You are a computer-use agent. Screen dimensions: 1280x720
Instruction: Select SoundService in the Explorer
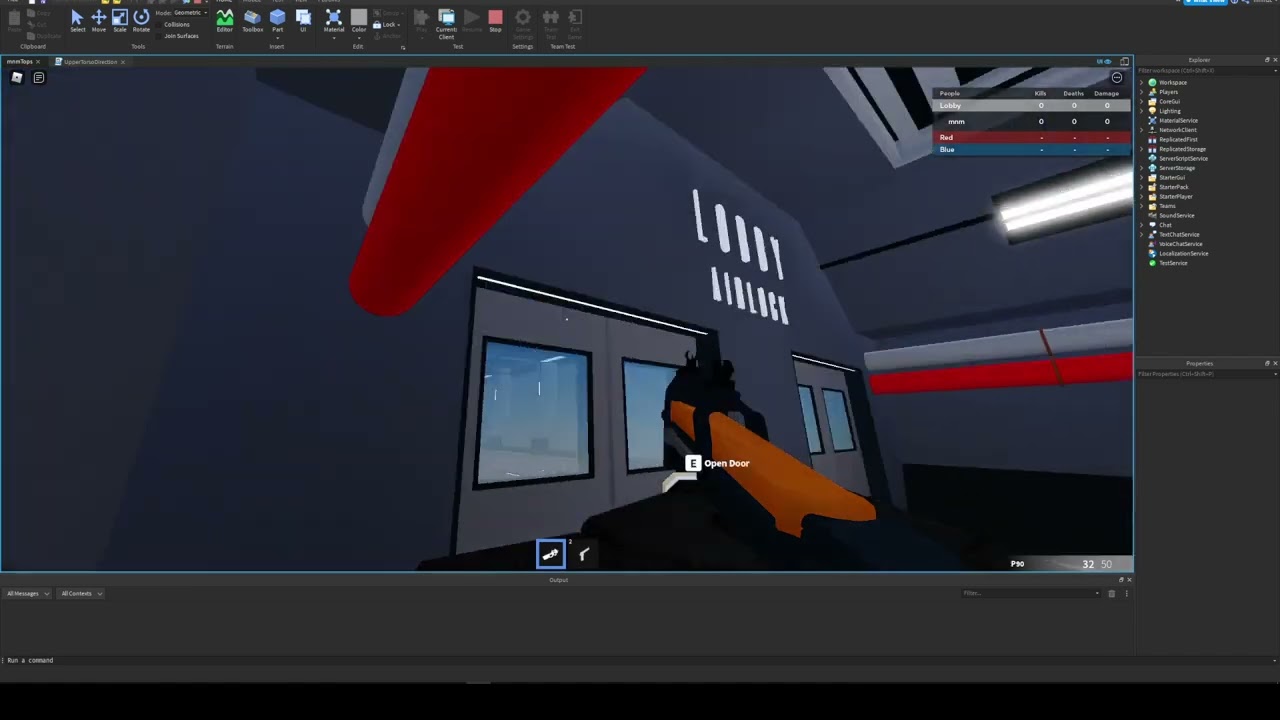point(1176,215)
